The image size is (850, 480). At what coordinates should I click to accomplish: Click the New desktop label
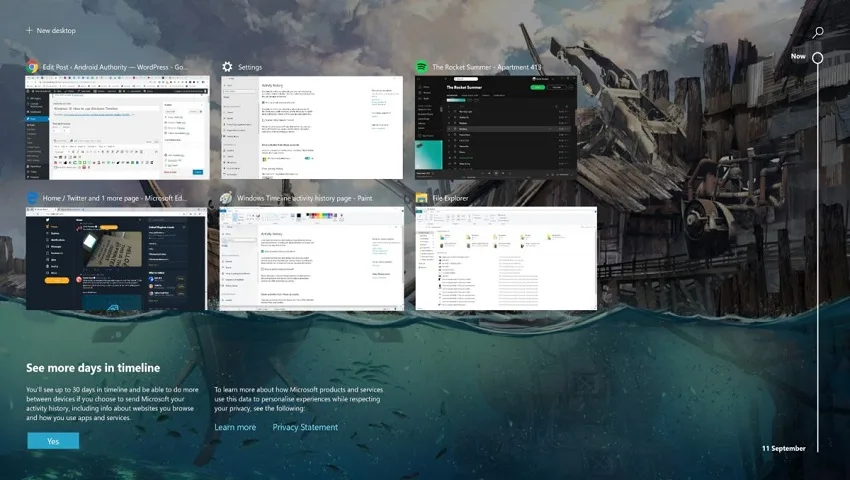click(56, 31)
